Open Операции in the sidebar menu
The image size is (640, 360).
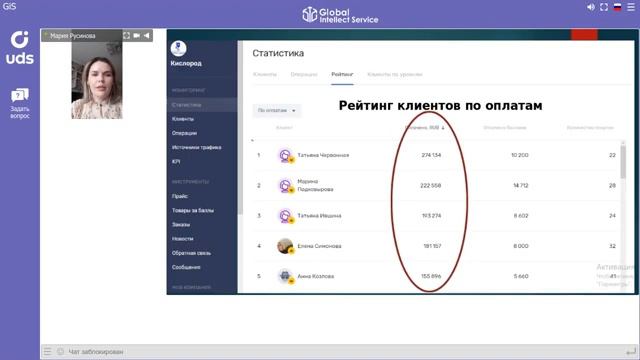(x=184, y=133)
